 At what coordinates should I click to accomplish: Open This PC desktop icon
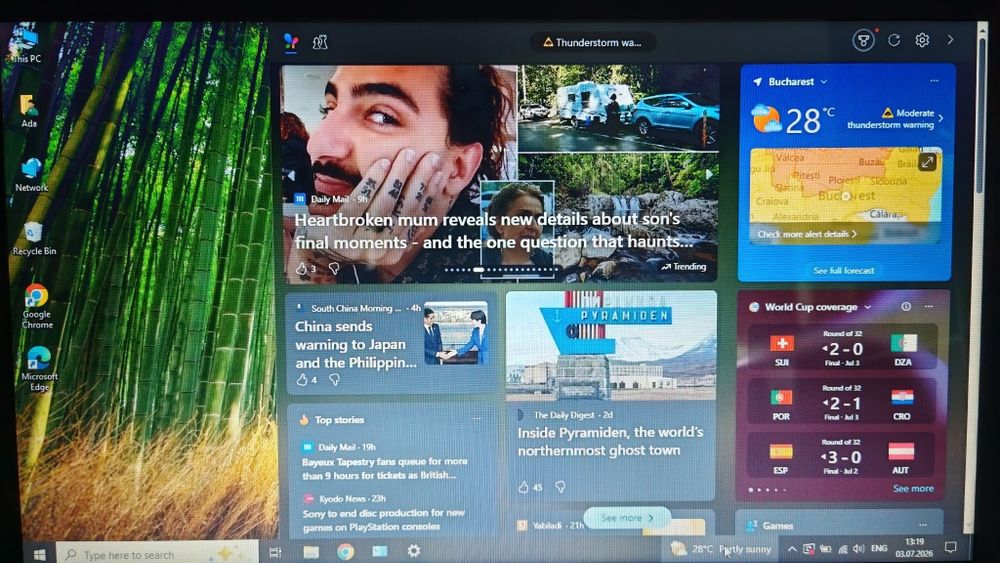tap(26, 45)
